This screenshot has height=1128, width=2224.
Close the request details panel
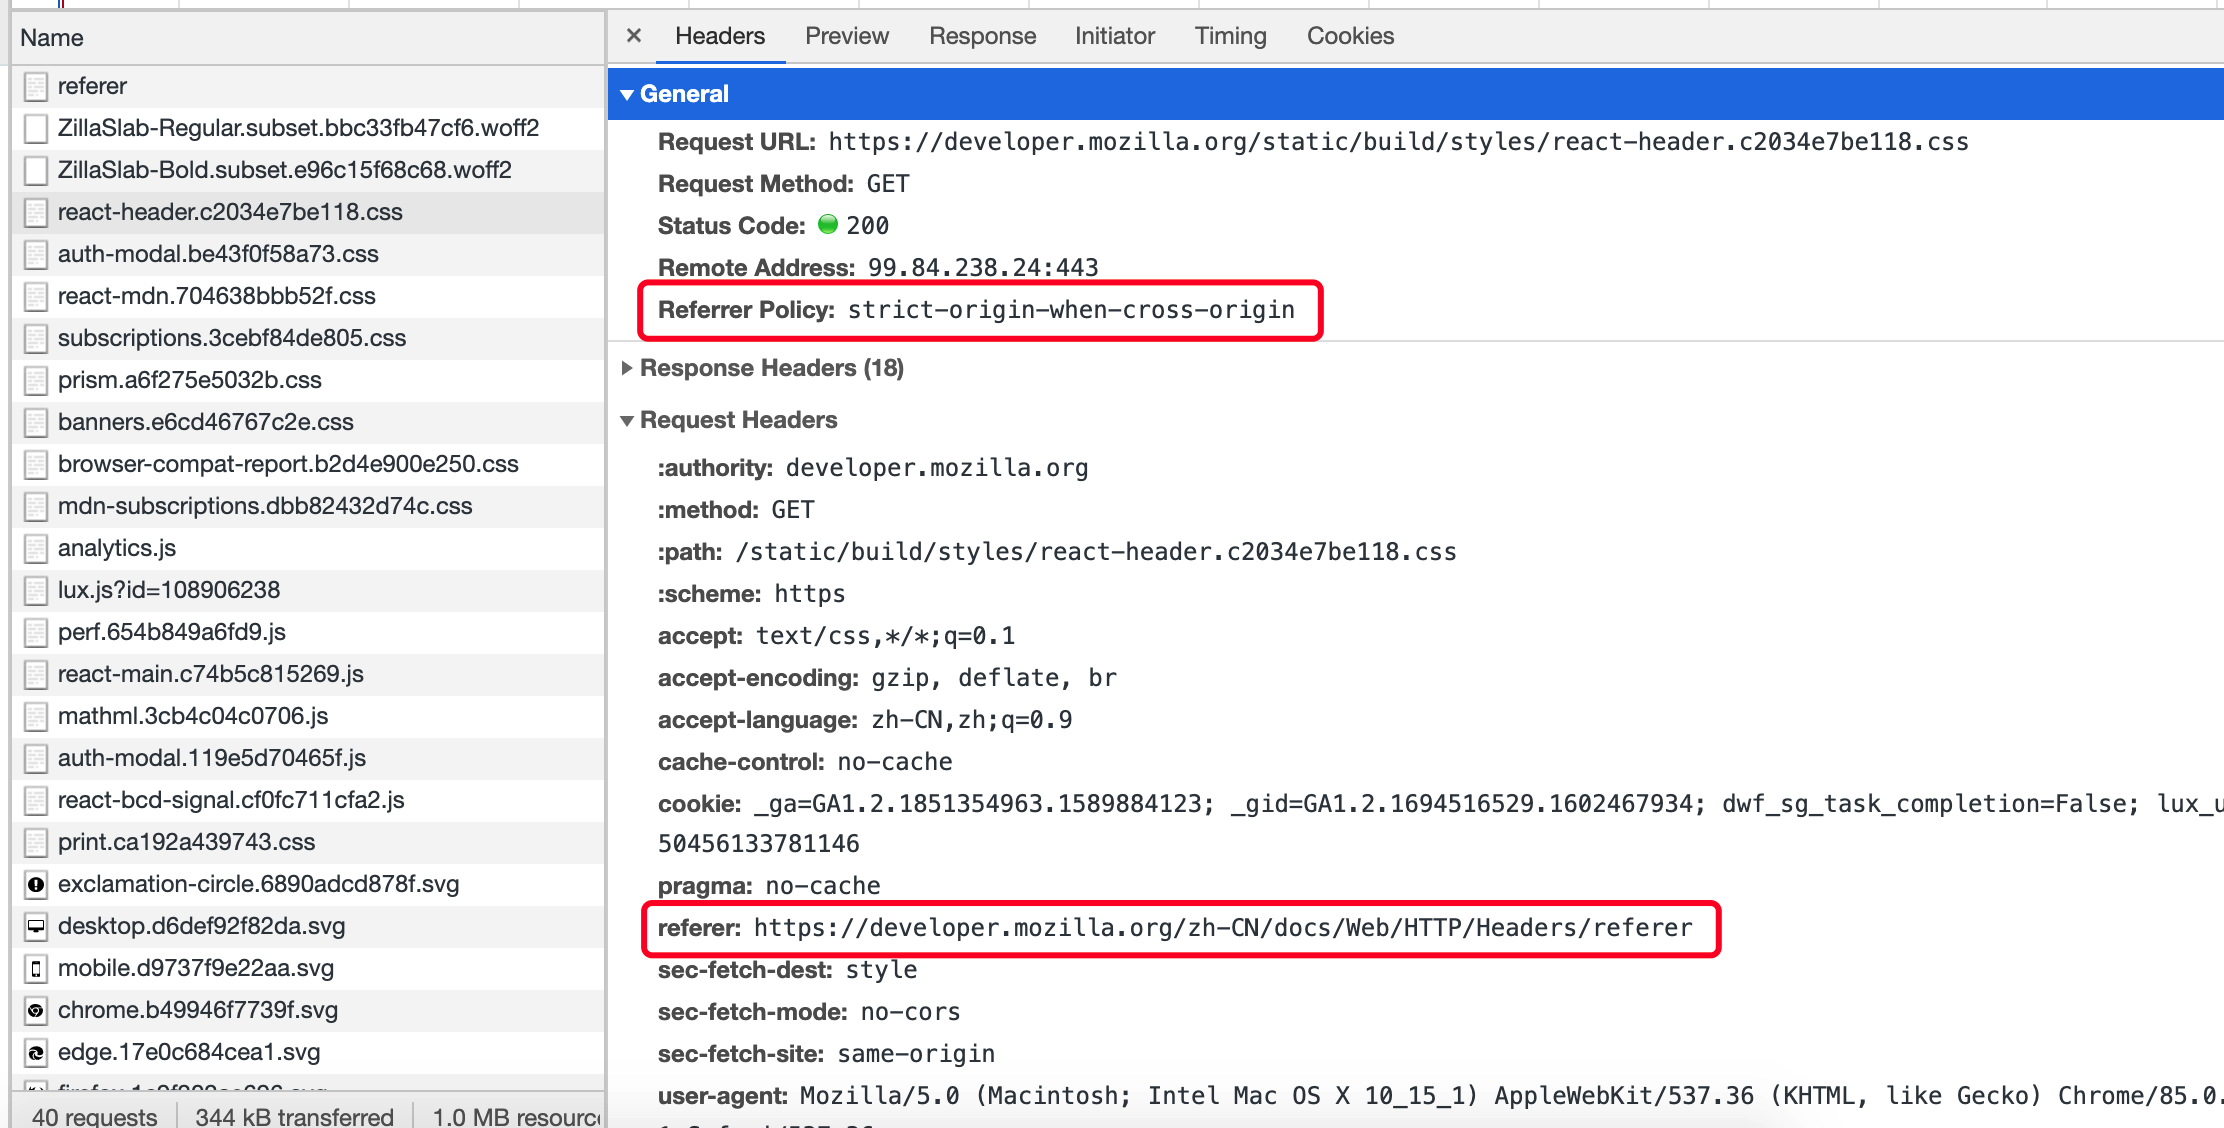pyautogui.click(x=633, y=36)
